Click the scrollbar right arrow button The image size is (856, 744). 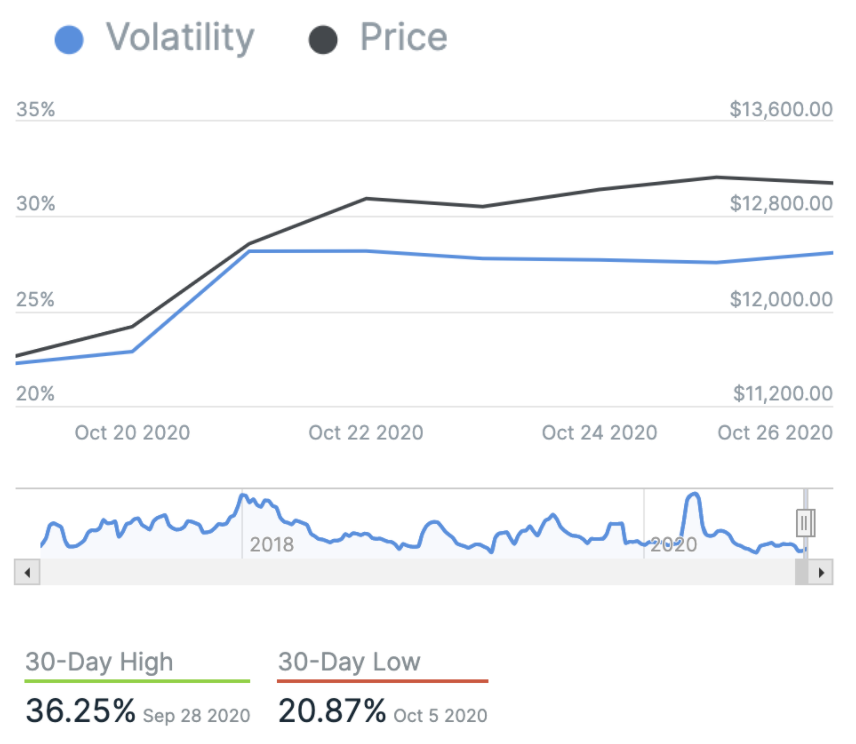point(822,573)
